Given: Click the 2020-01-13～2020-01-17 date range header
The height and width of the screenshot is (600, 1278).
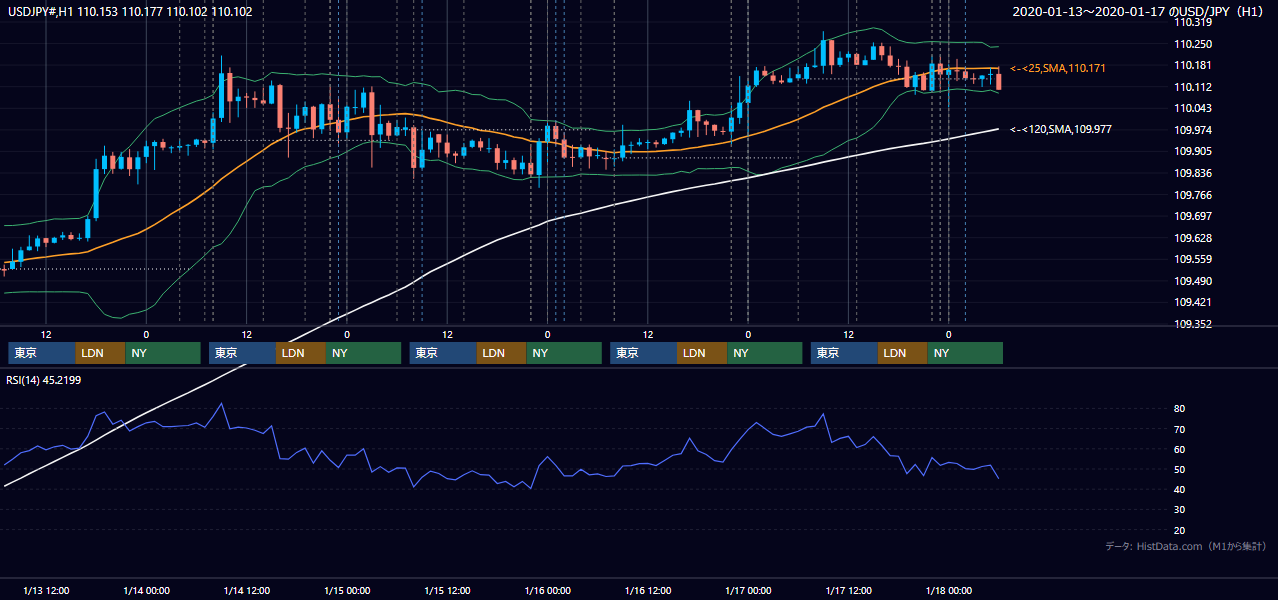Looking at the screenshot, I should click(1137, 12).
